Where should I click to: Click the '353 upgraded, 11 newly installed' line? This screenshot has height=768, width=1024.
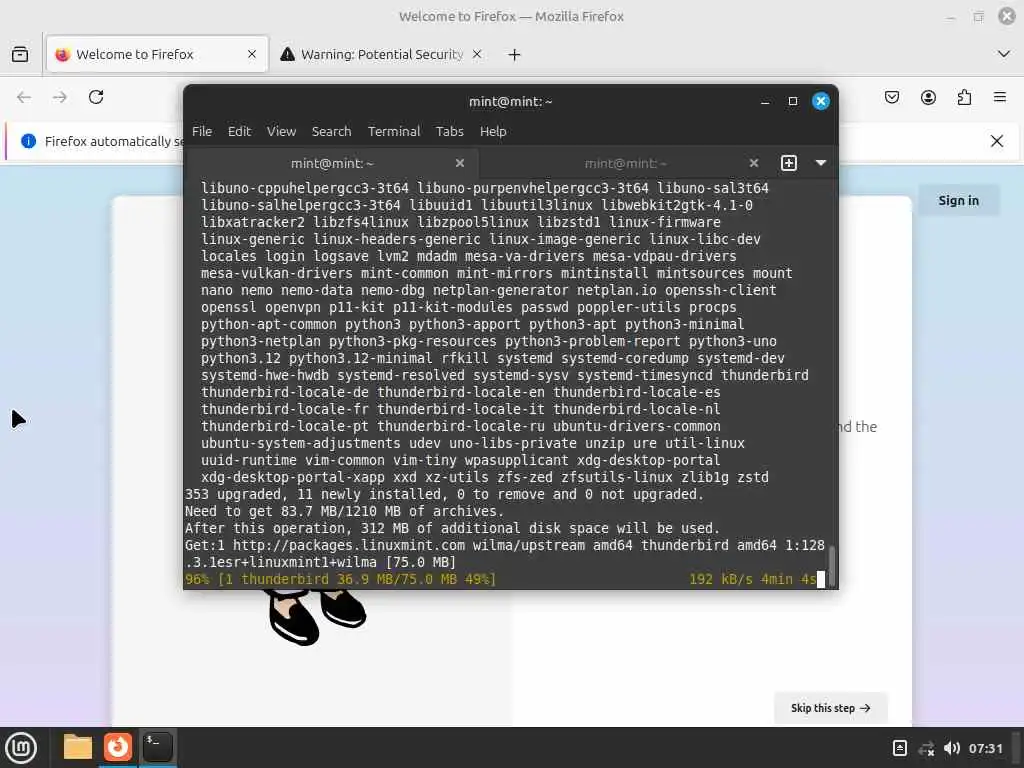[x=444, y=494]
